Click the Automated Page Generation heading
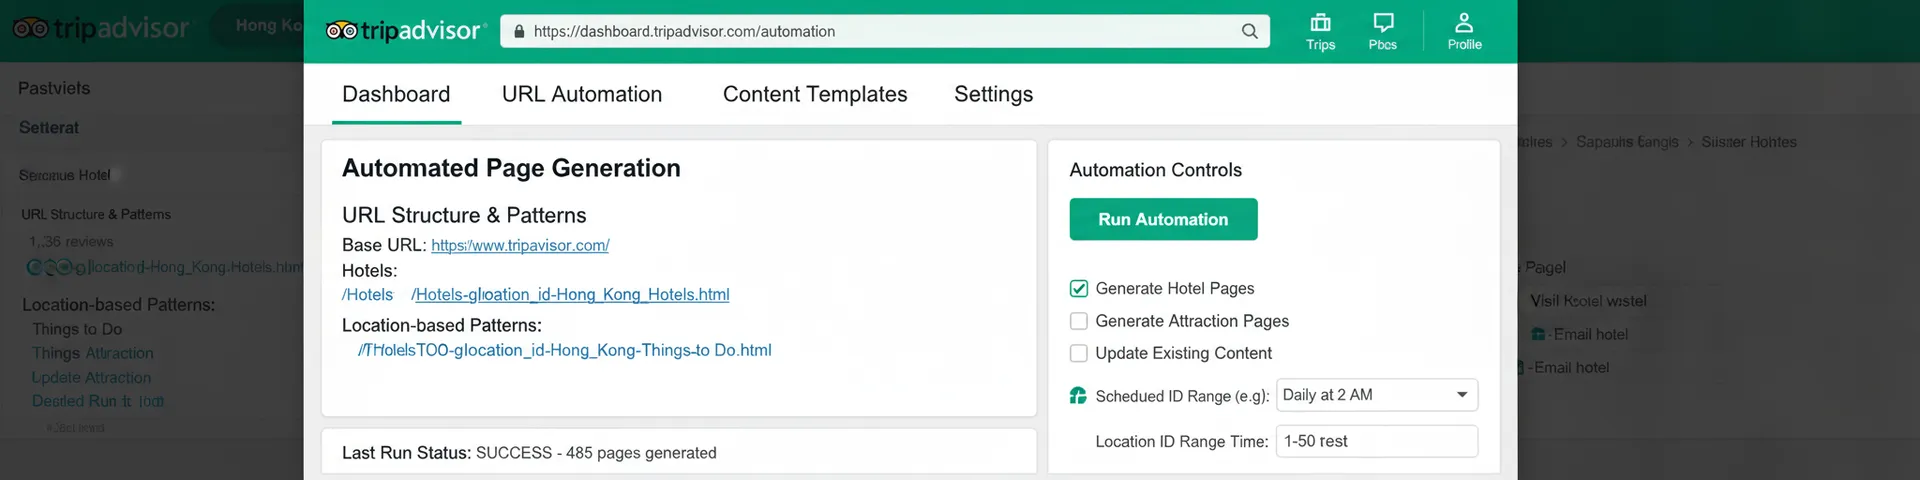 click(x=511, y=168)
